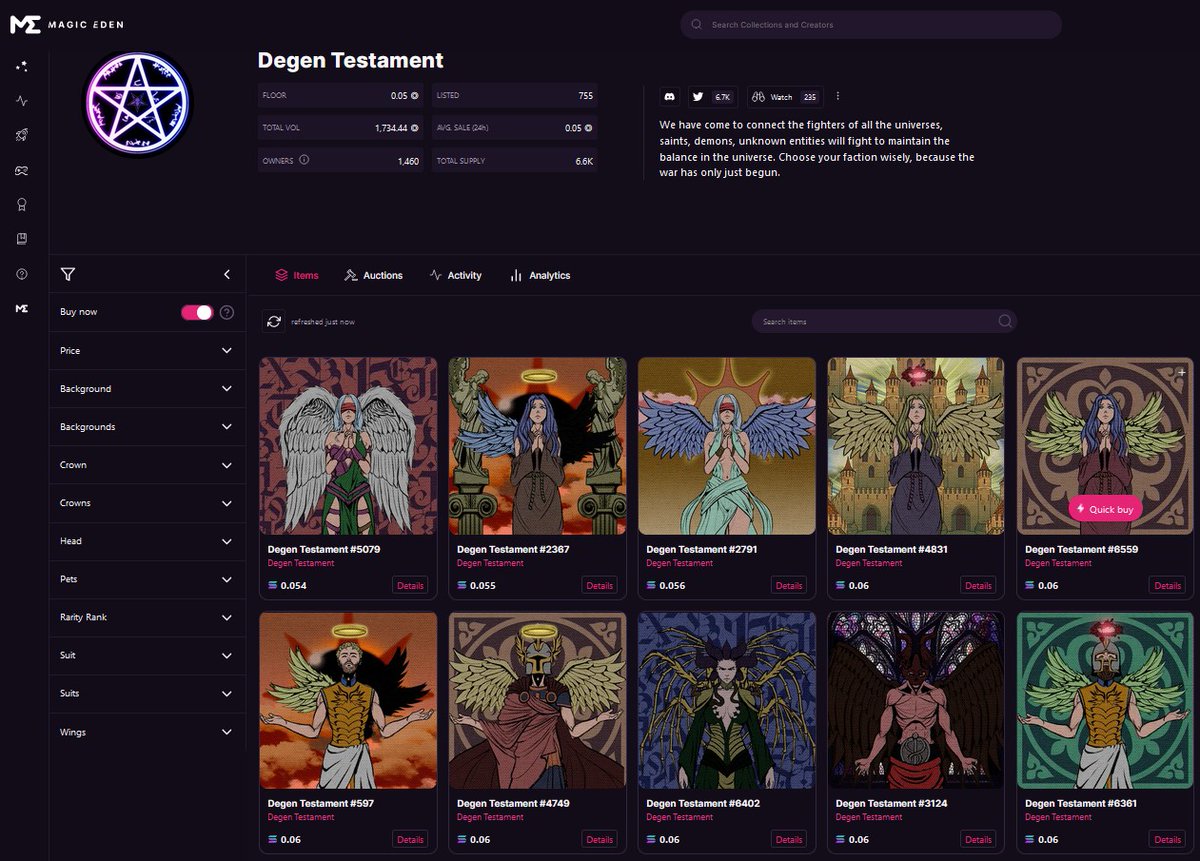Click the Watch binoculars button
The width and height of the screenshot is (1200, 861).
click(784, 96)
